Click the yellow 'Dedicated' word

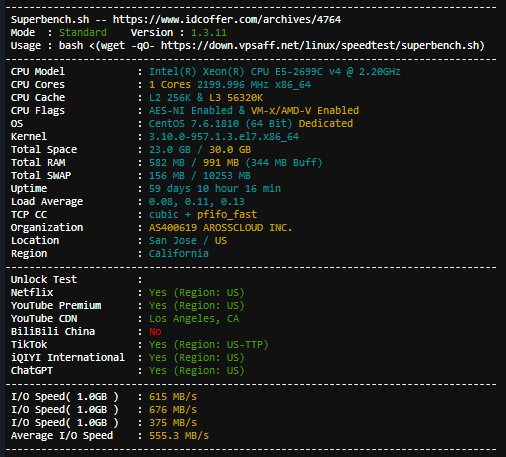(x=326, y=124)
